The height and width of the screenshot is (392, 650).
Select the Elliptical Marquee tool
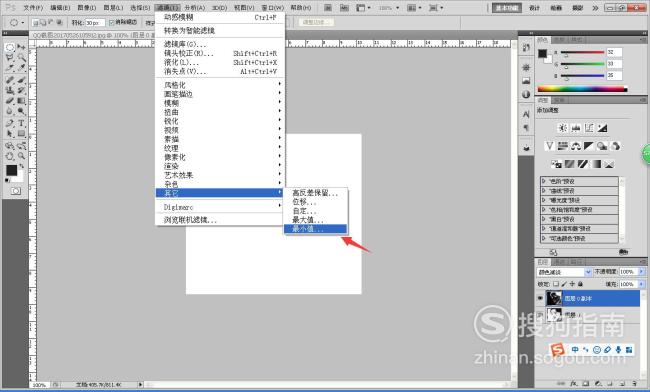point(10,47)
